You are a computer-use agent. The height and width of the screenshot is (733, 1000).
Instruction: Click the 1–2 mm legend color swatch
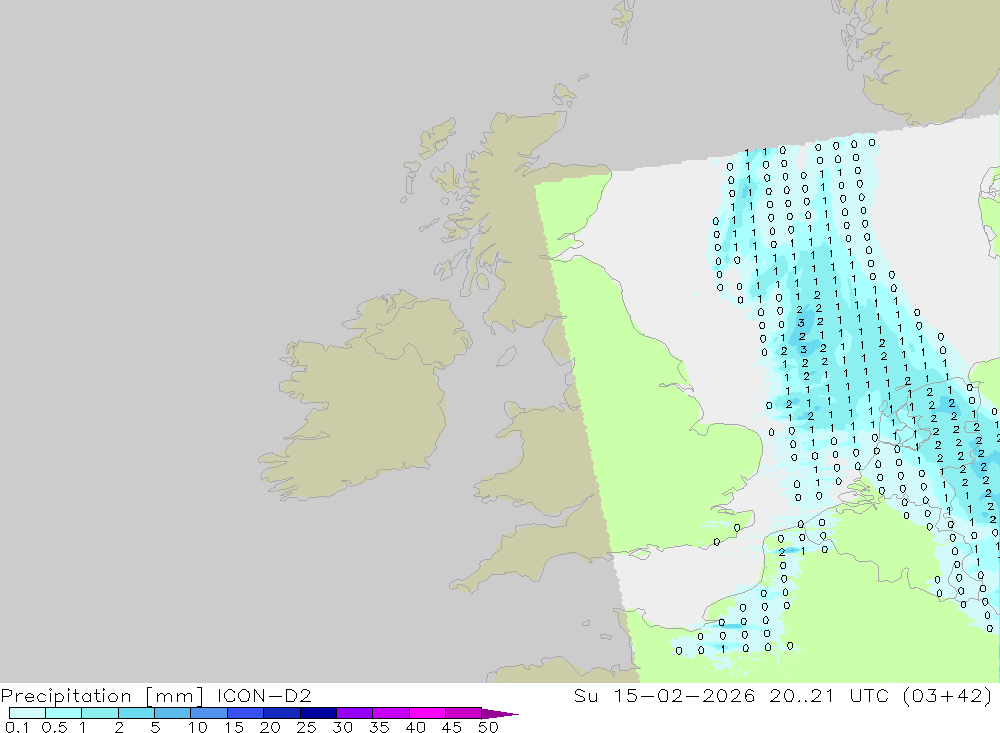pos(99,713)
